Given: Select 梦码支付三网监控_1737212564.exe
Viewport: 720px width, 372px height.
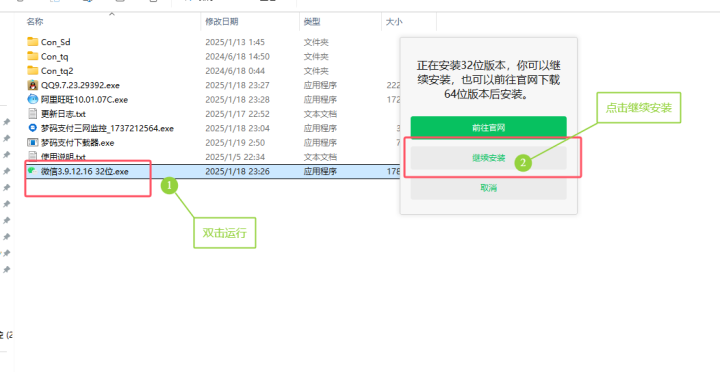Looking at the screenshot, I should [107, 129].
